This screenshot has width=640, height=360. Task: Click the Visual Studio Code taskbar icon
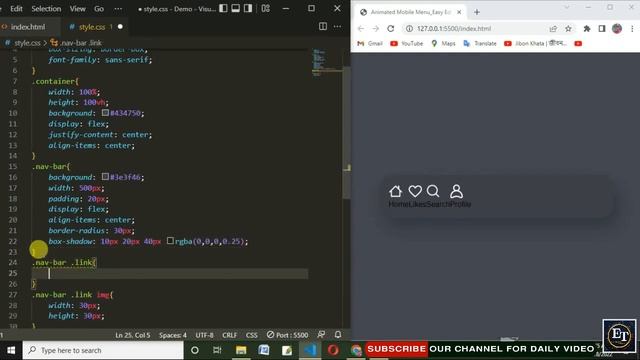(x=310, y=350)
